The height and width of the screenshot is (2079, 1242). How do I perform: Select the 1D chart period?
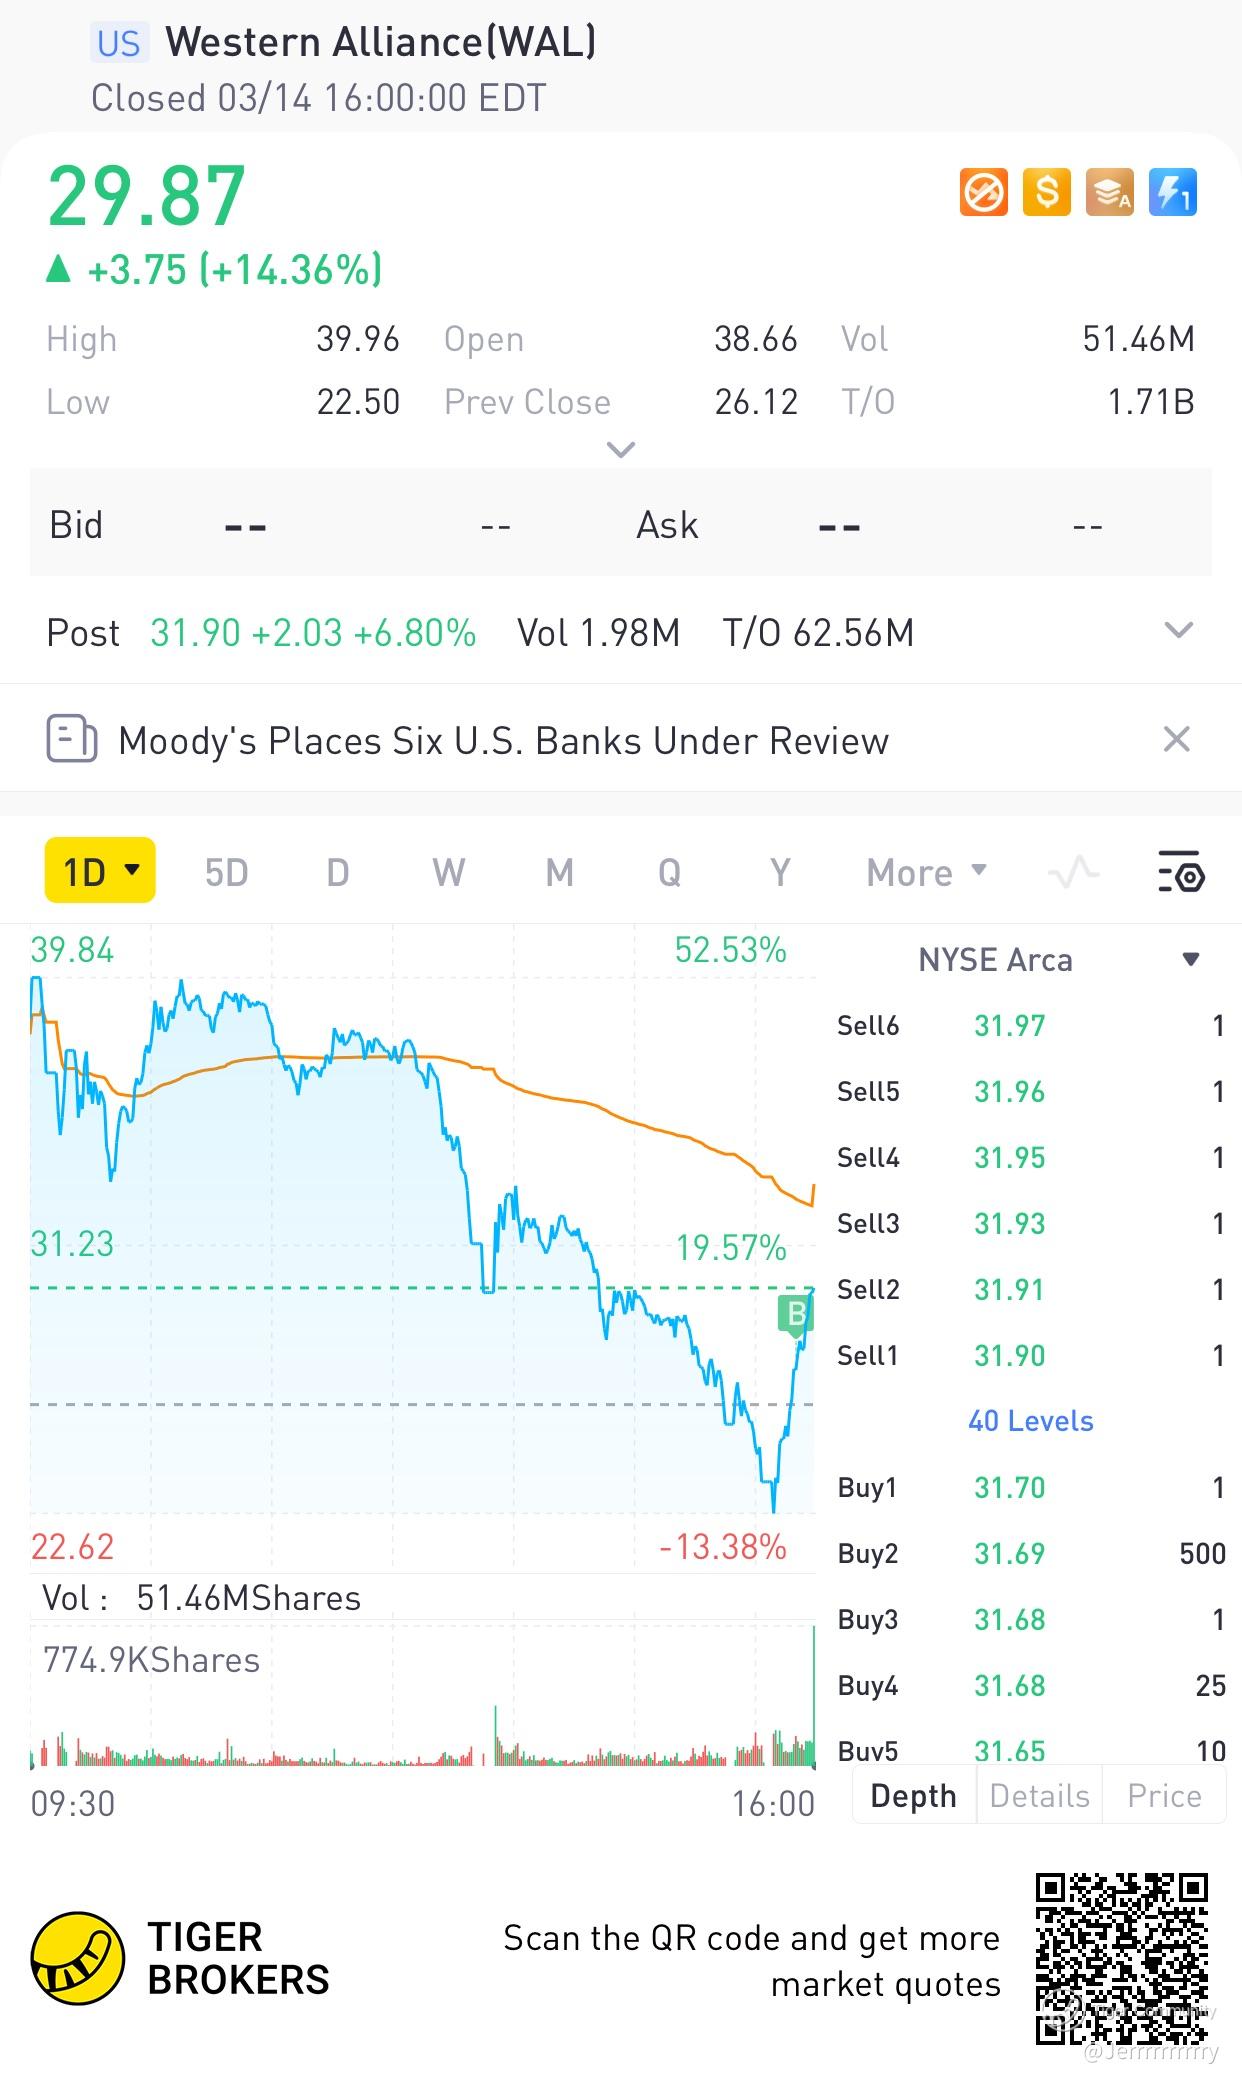click(100, 872)
